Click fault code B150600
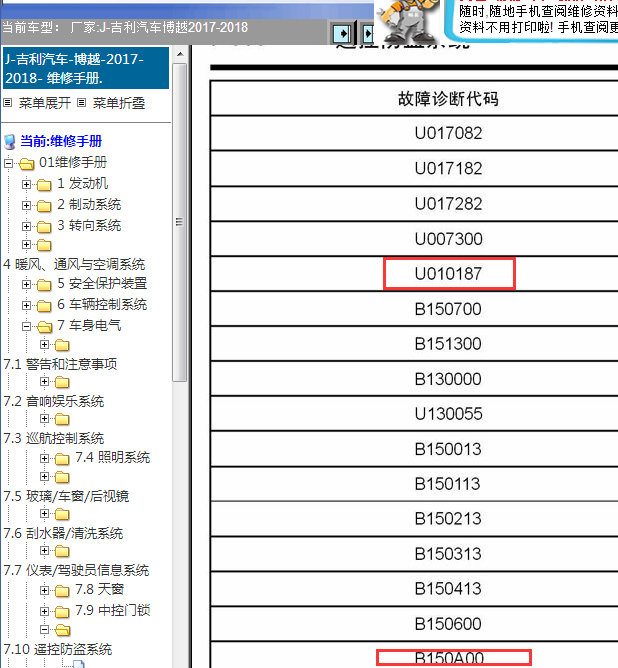 [x=448, y=624]
